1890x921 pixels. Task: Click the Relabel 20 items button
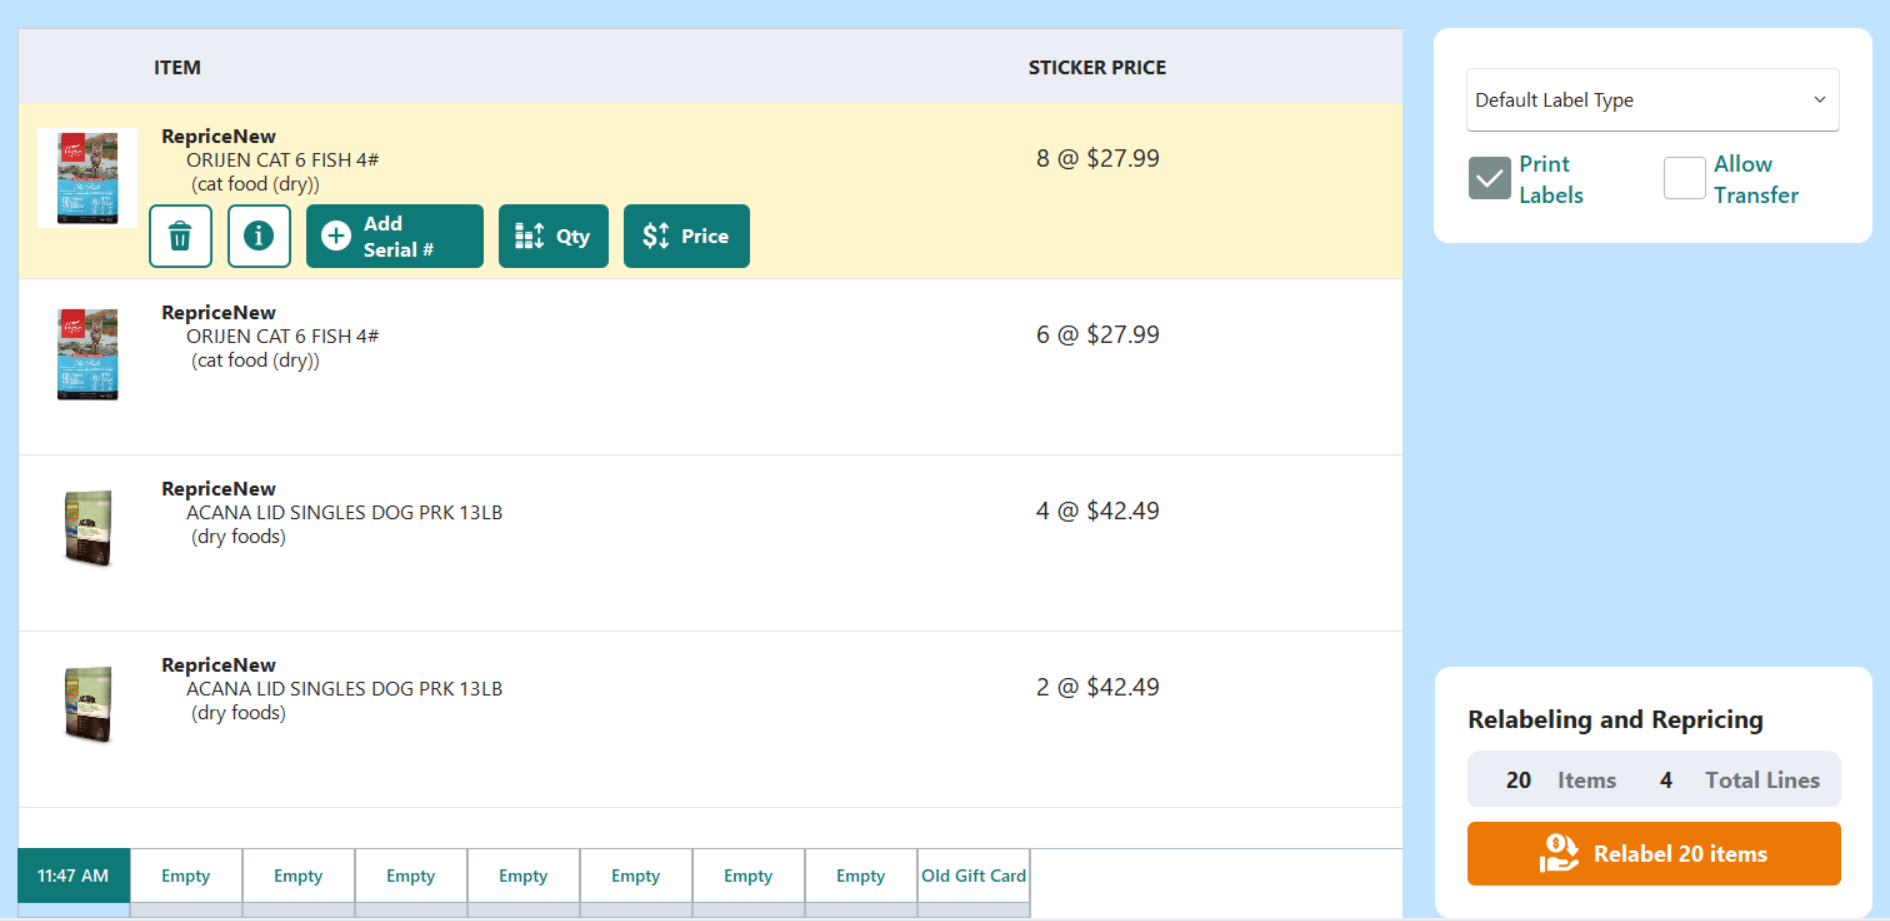click(1654, 853)
